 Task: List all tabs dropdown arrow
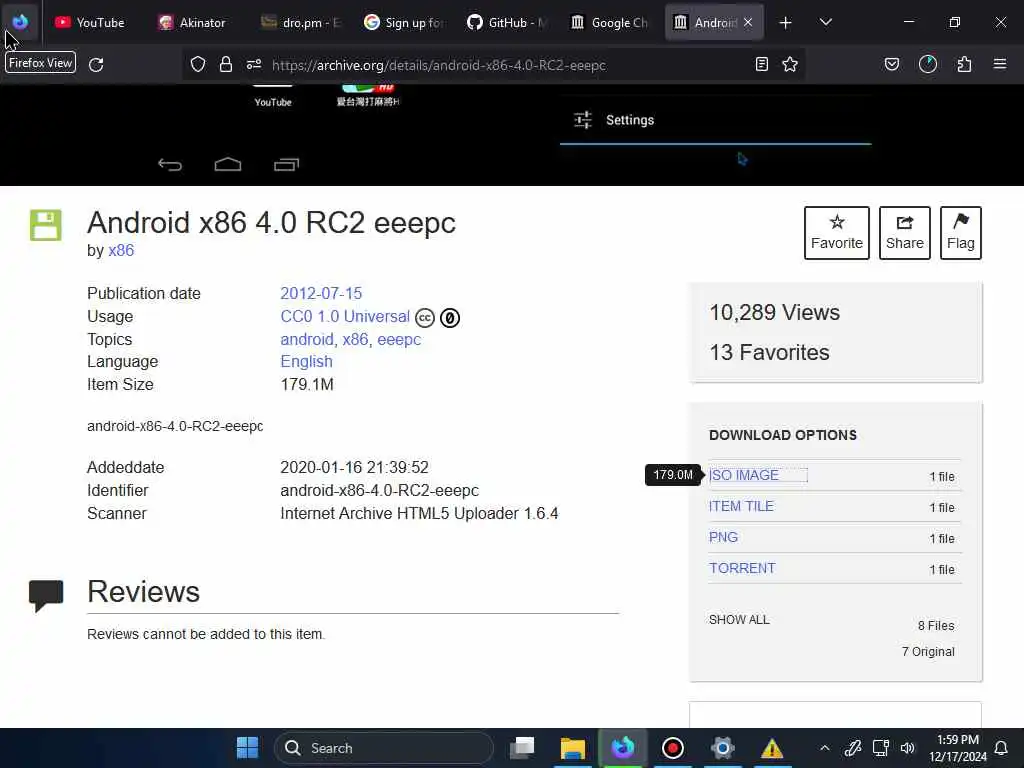(x=826, y=23)
